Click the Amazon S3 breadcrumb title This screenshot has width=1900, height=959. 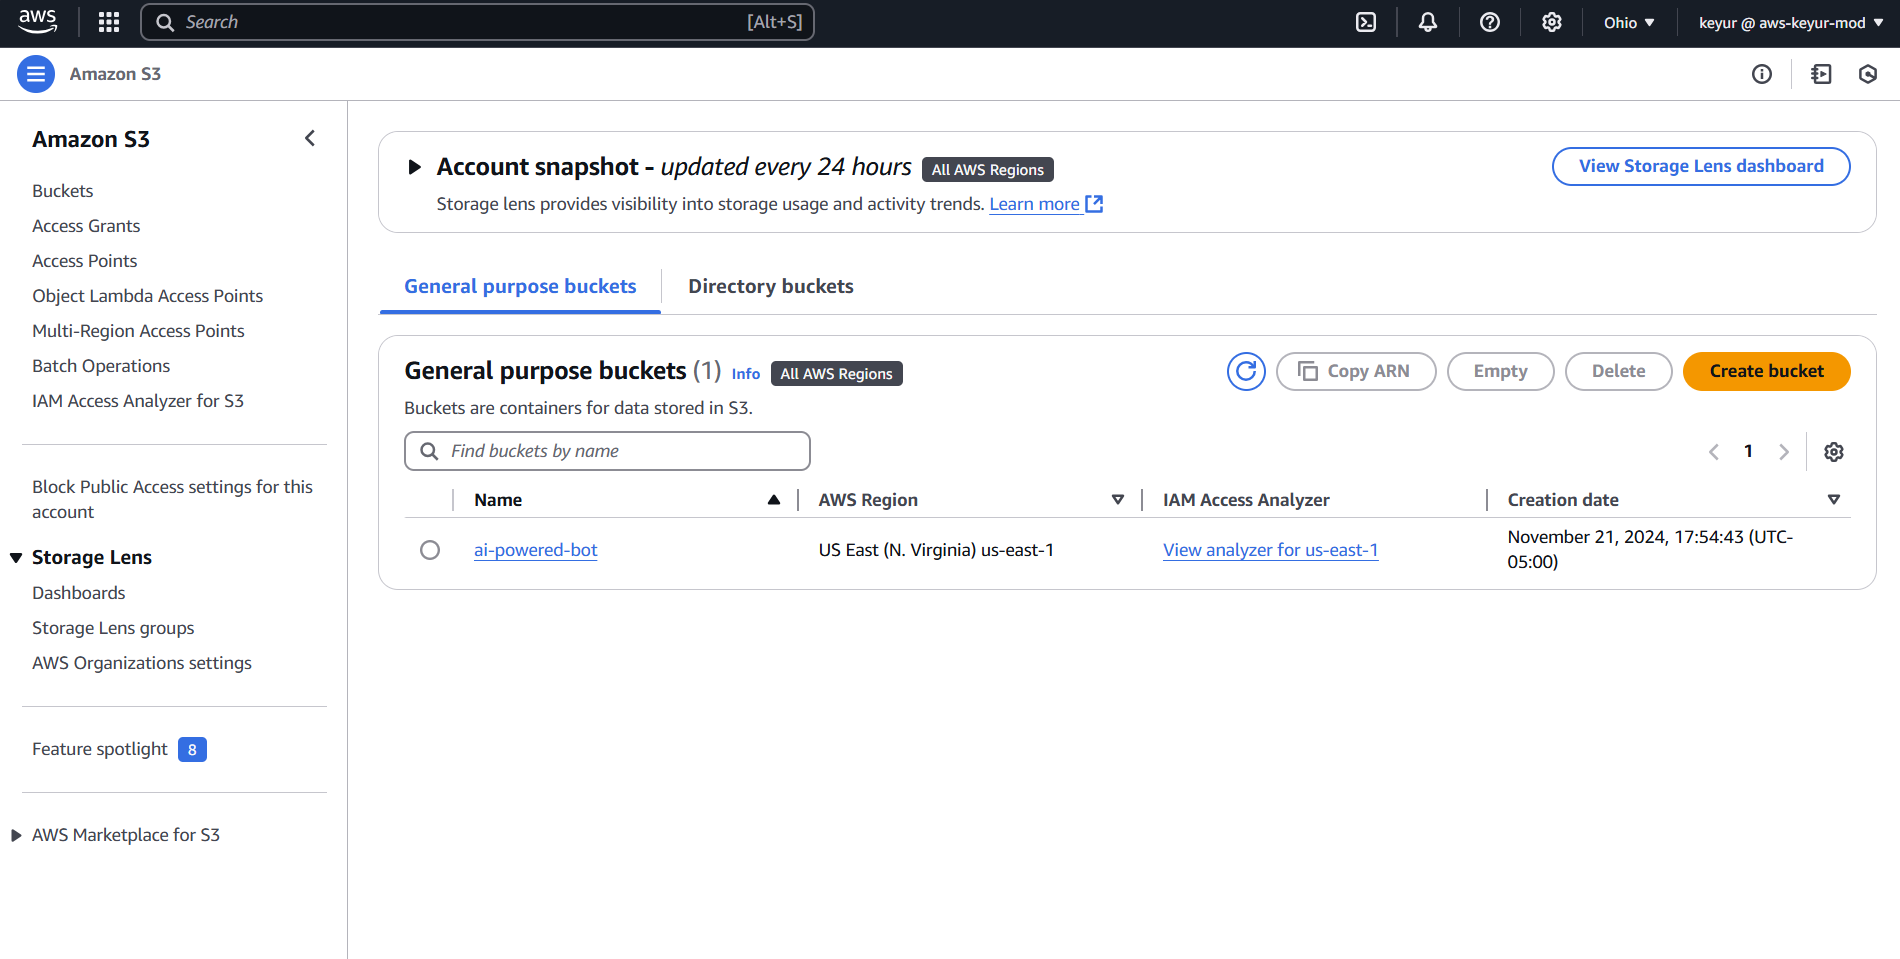tap(115, 74)
